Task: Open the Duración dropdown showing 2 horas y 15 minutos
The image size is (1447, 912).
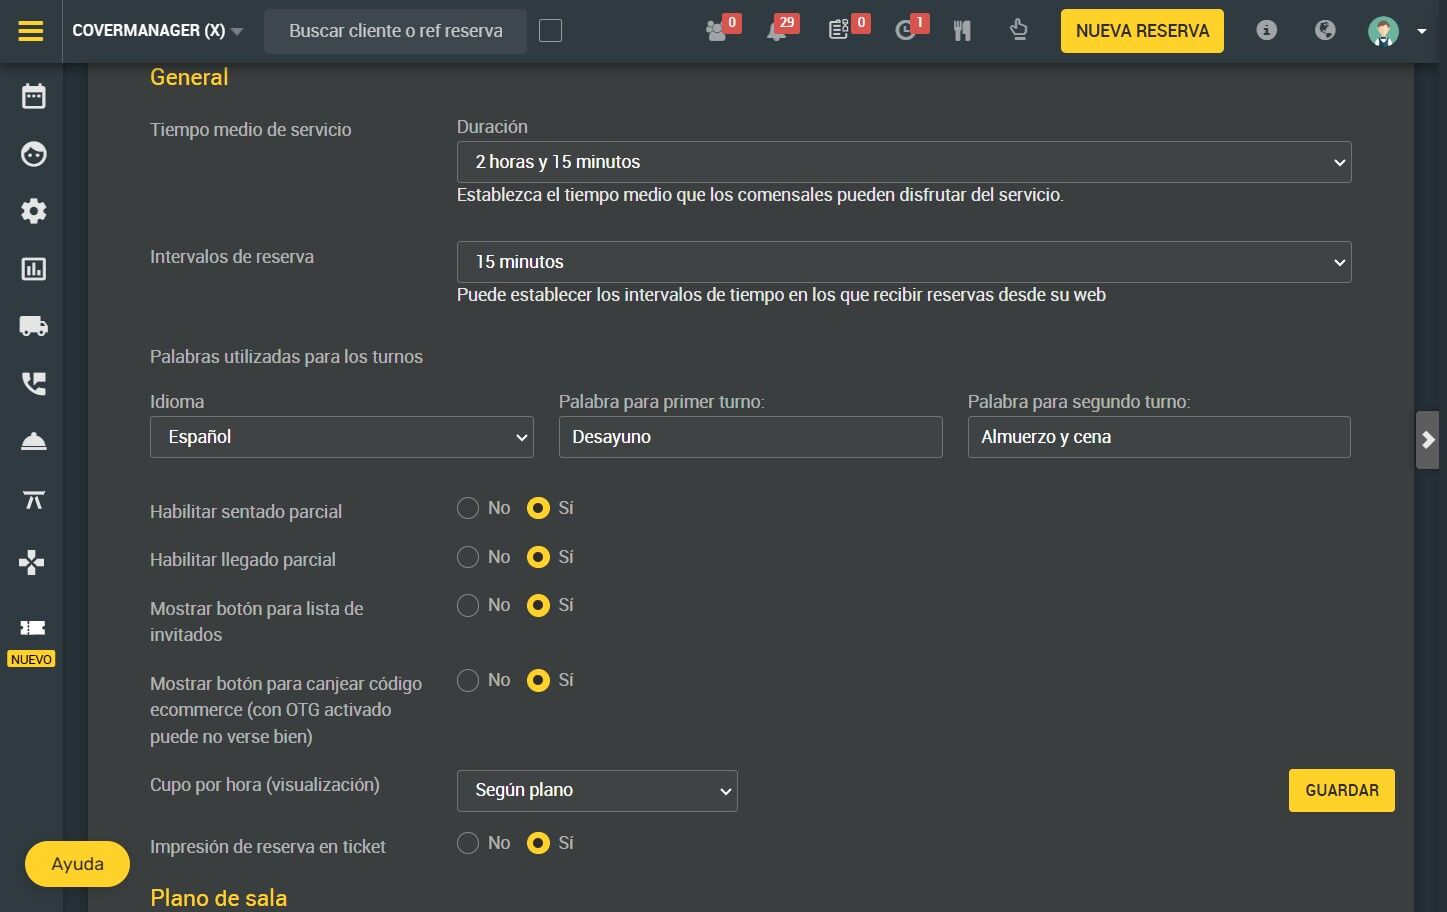Action: (904, 162)
